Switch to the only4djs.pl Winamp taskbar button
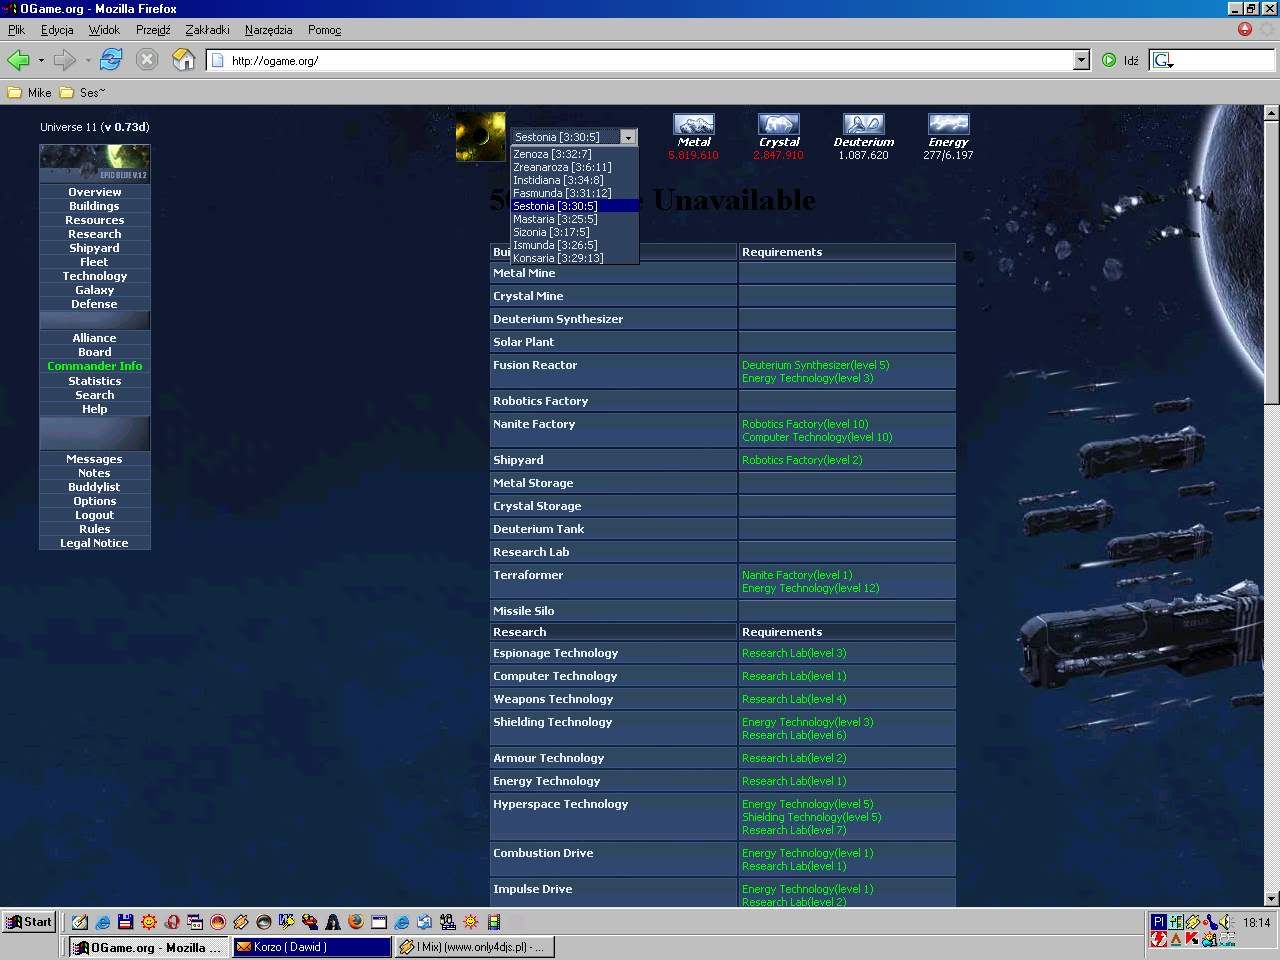This screenshot has width=1280, height=960. (475, 947)
